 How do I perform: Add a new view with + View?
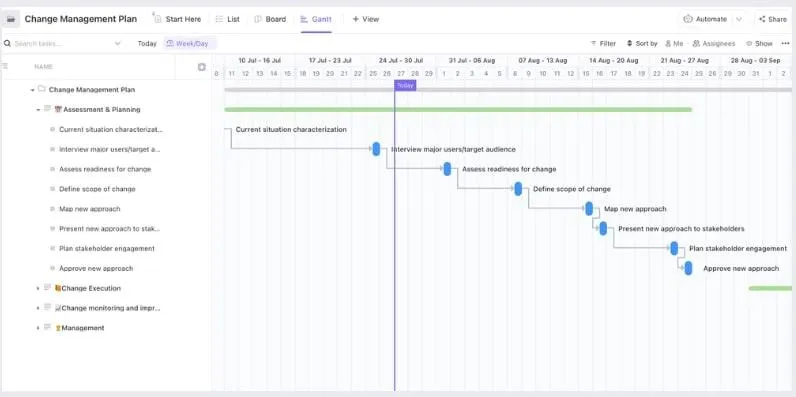coord(366,19)
